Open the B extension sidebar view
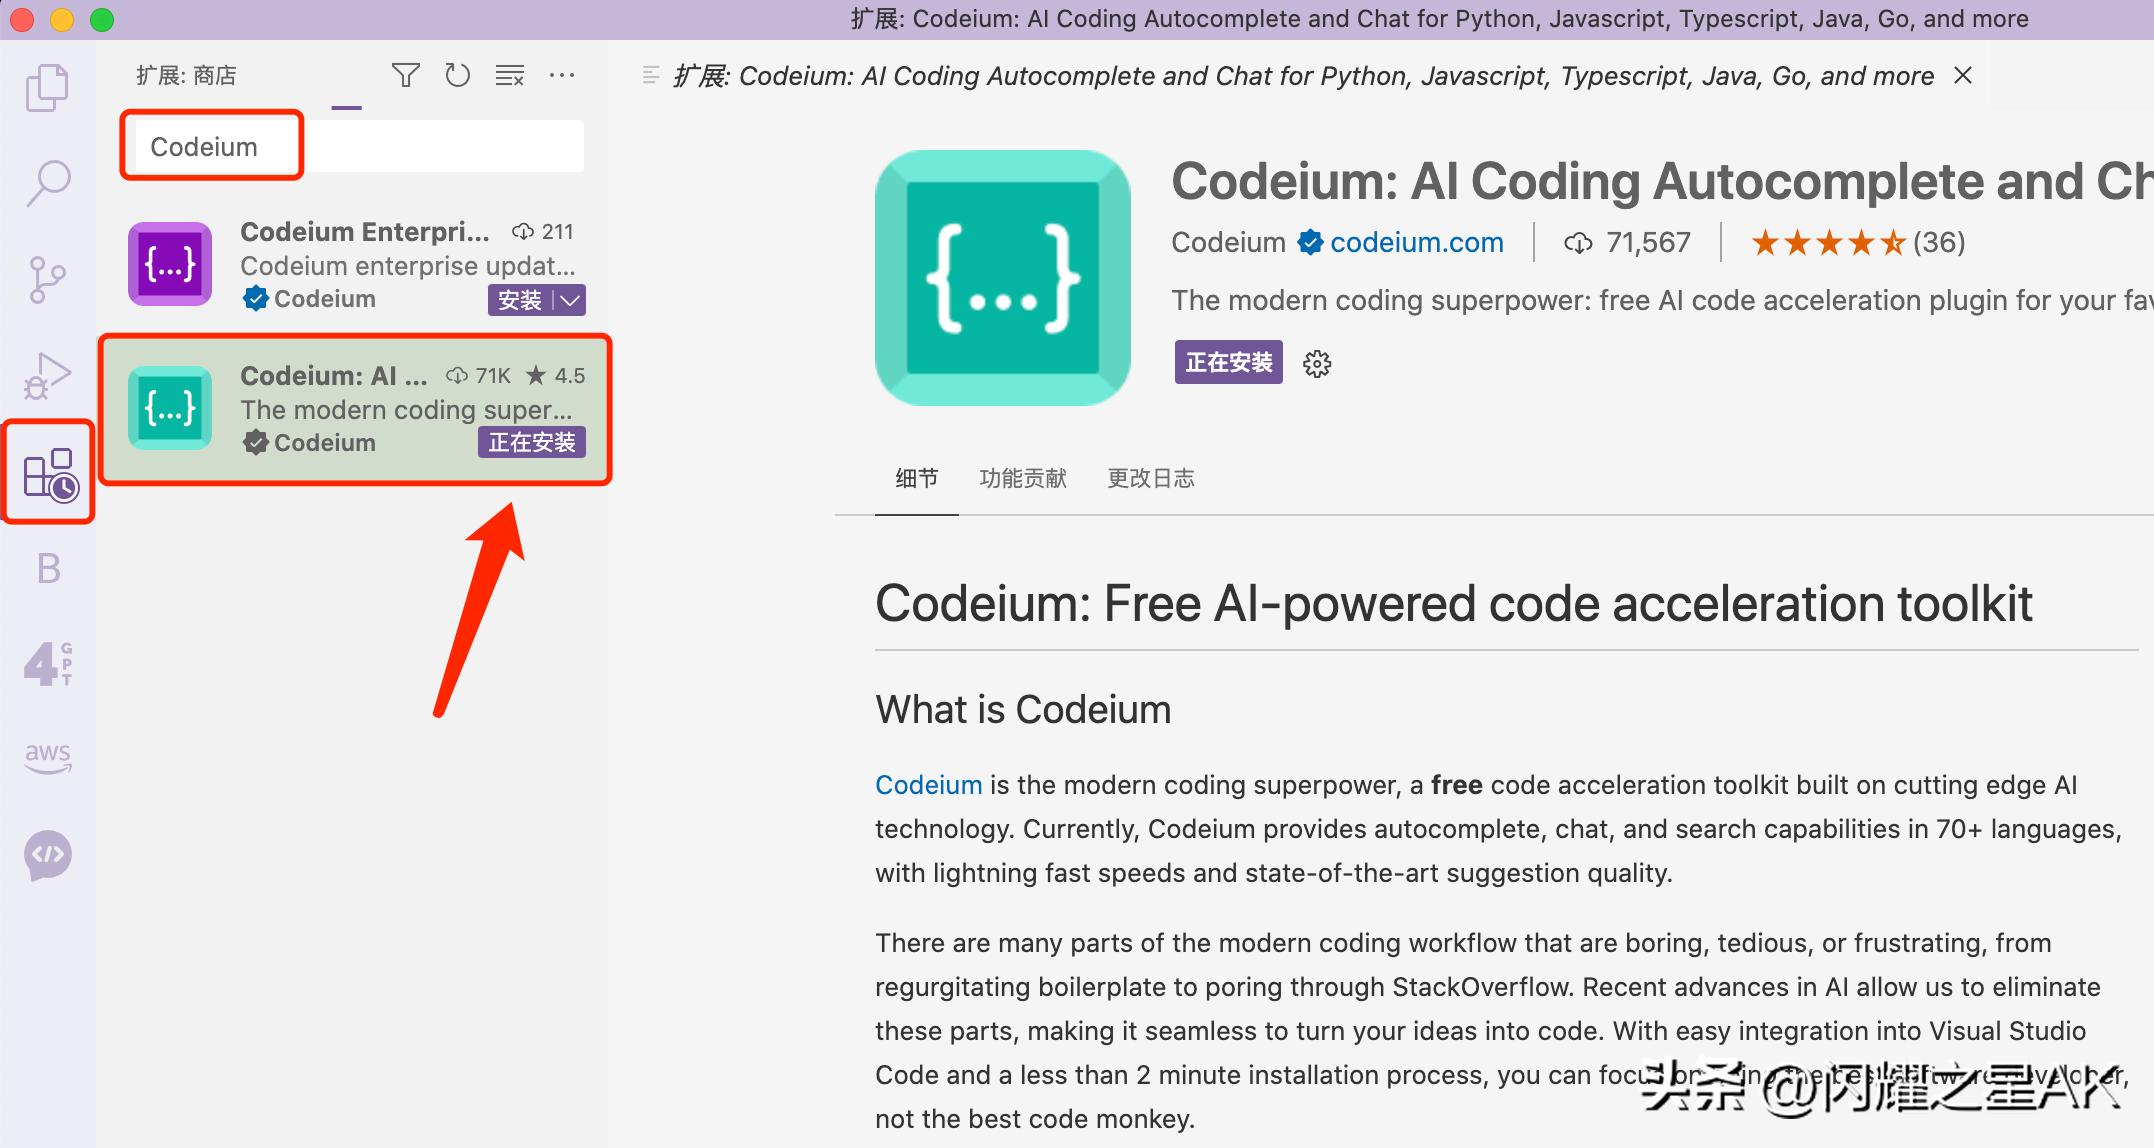 [x=48, y=566]
